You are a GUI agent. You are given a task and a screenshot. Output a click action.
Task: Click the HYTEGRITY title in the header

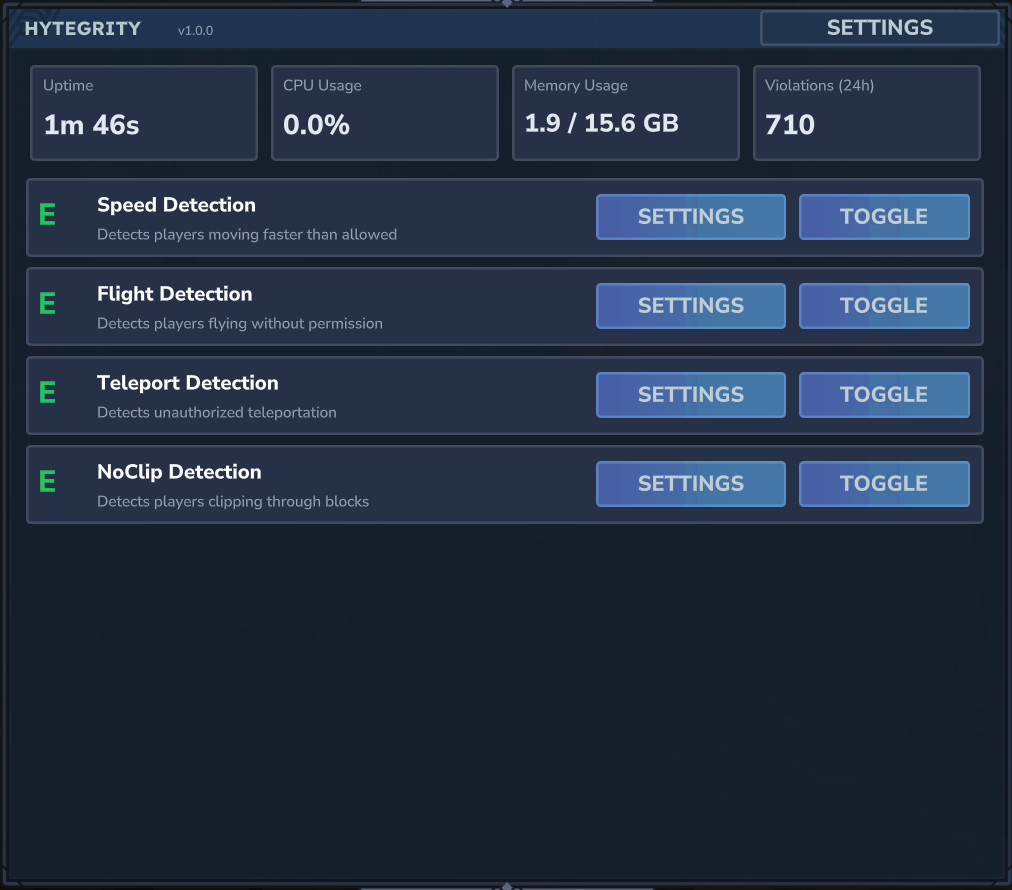tap(83, 29)
